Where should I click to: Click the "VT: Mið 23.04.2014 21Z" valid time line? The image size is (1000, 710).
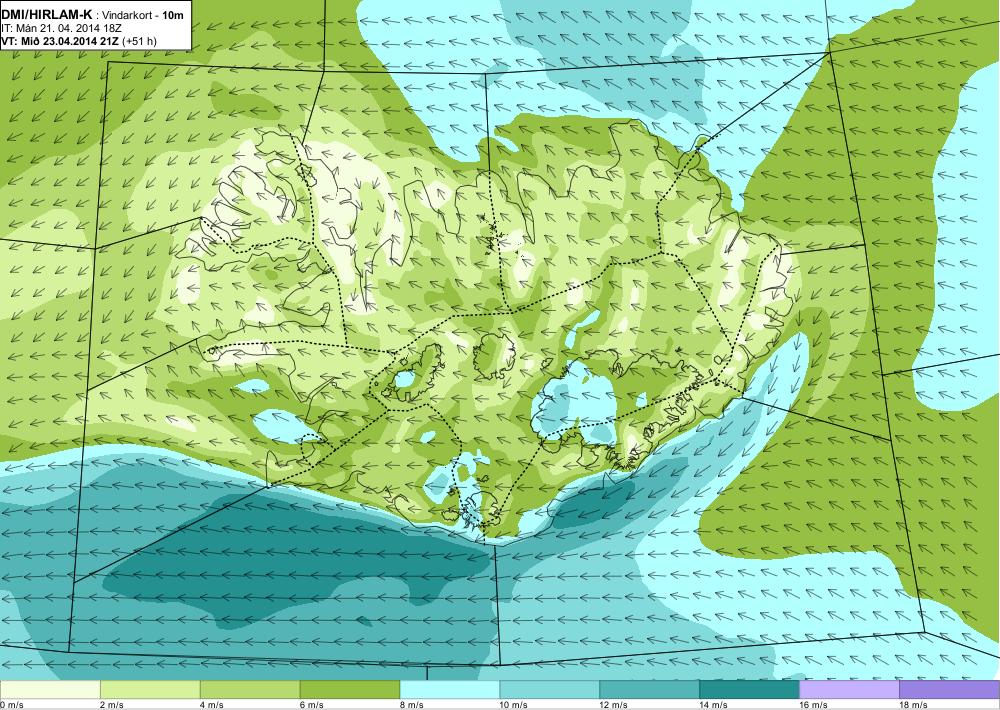point(60,41)
